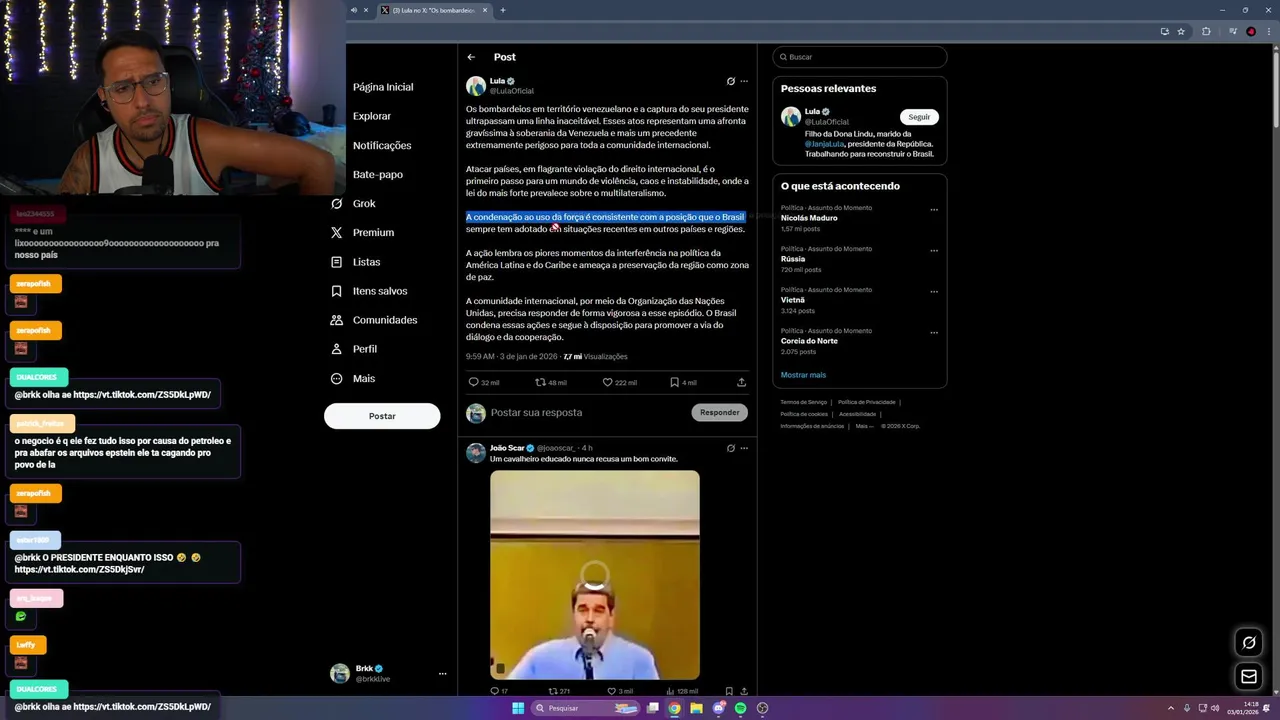Open Notificações in sidebar

[382, 145]
